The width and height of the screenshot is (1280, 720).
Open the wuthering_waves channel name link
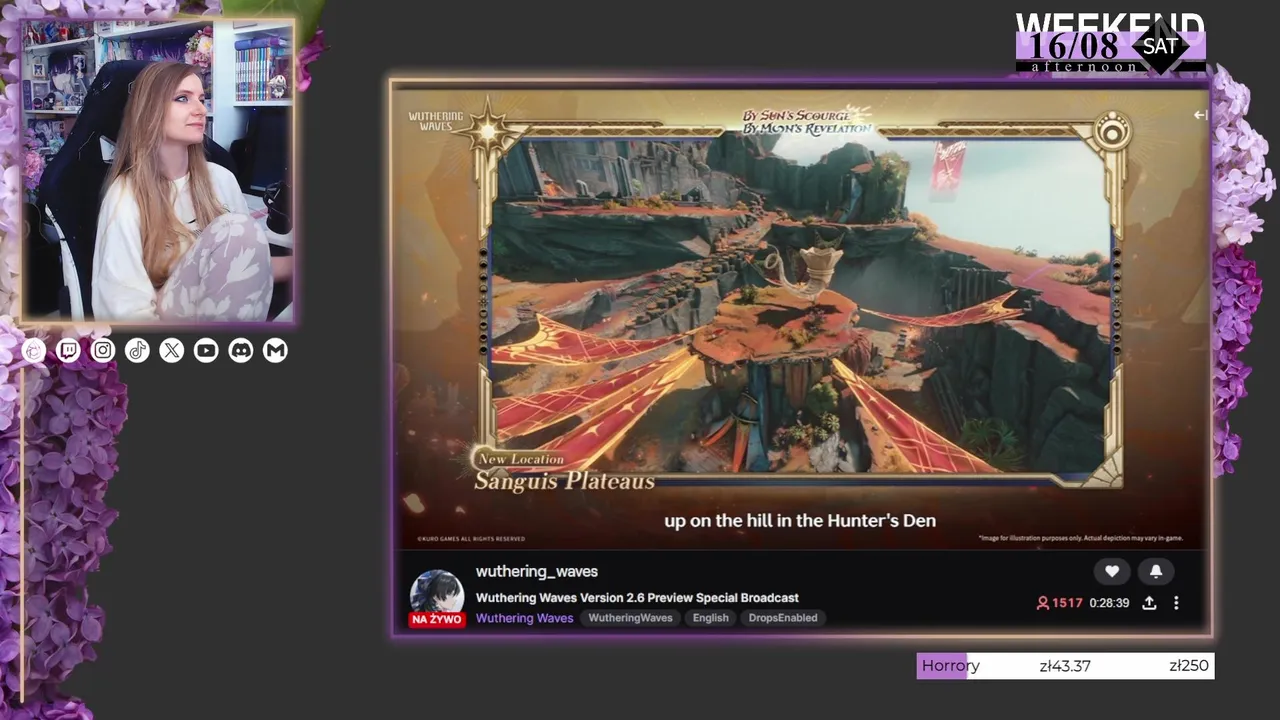point(537,571)
